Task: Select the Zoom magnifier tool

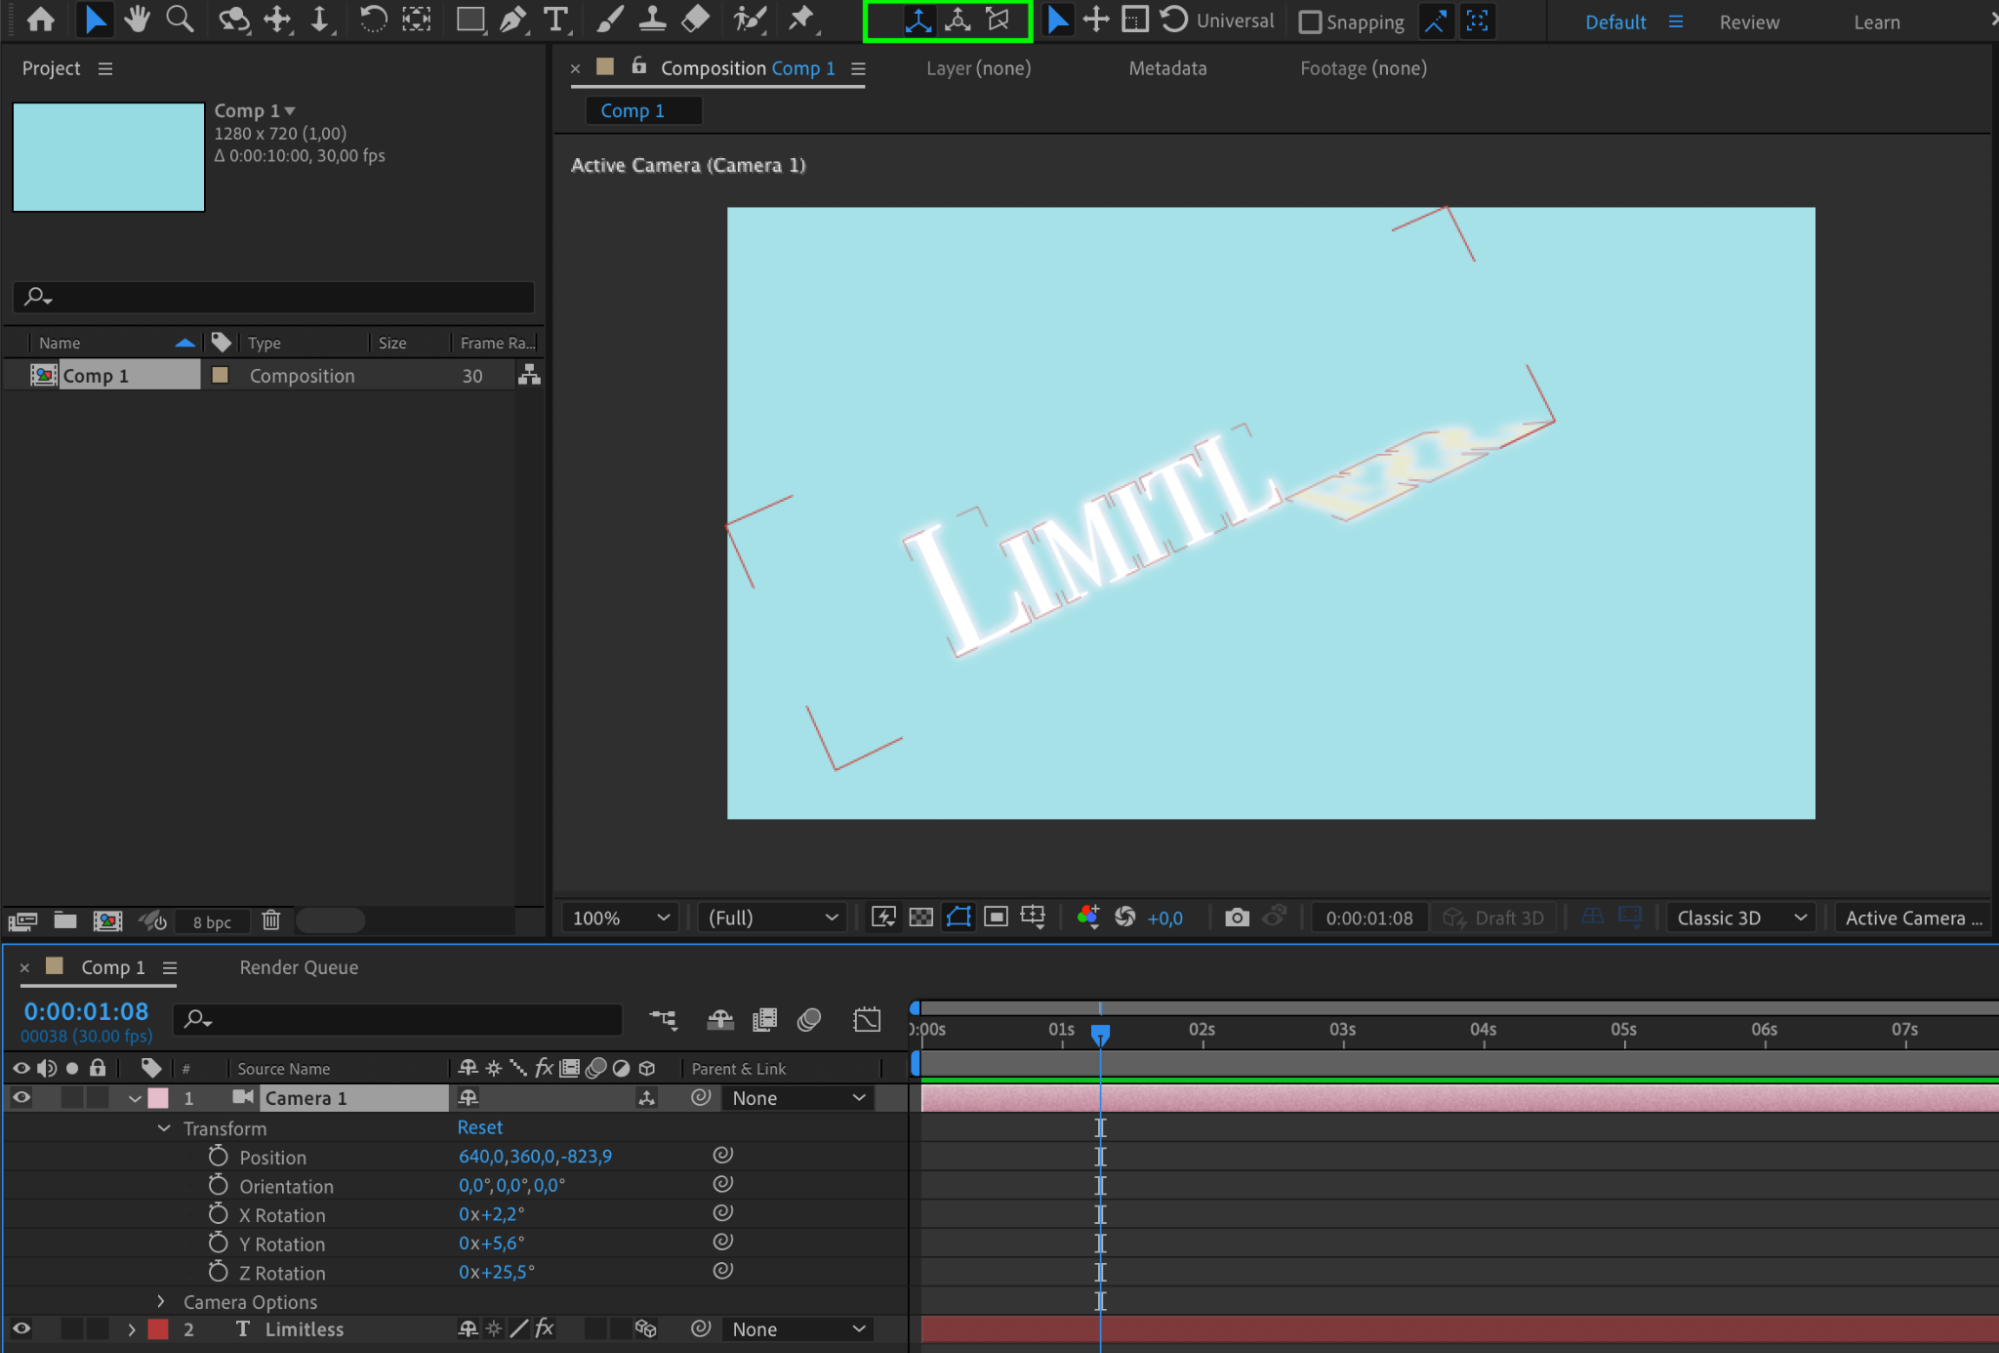Action: [x=180, y=19]
